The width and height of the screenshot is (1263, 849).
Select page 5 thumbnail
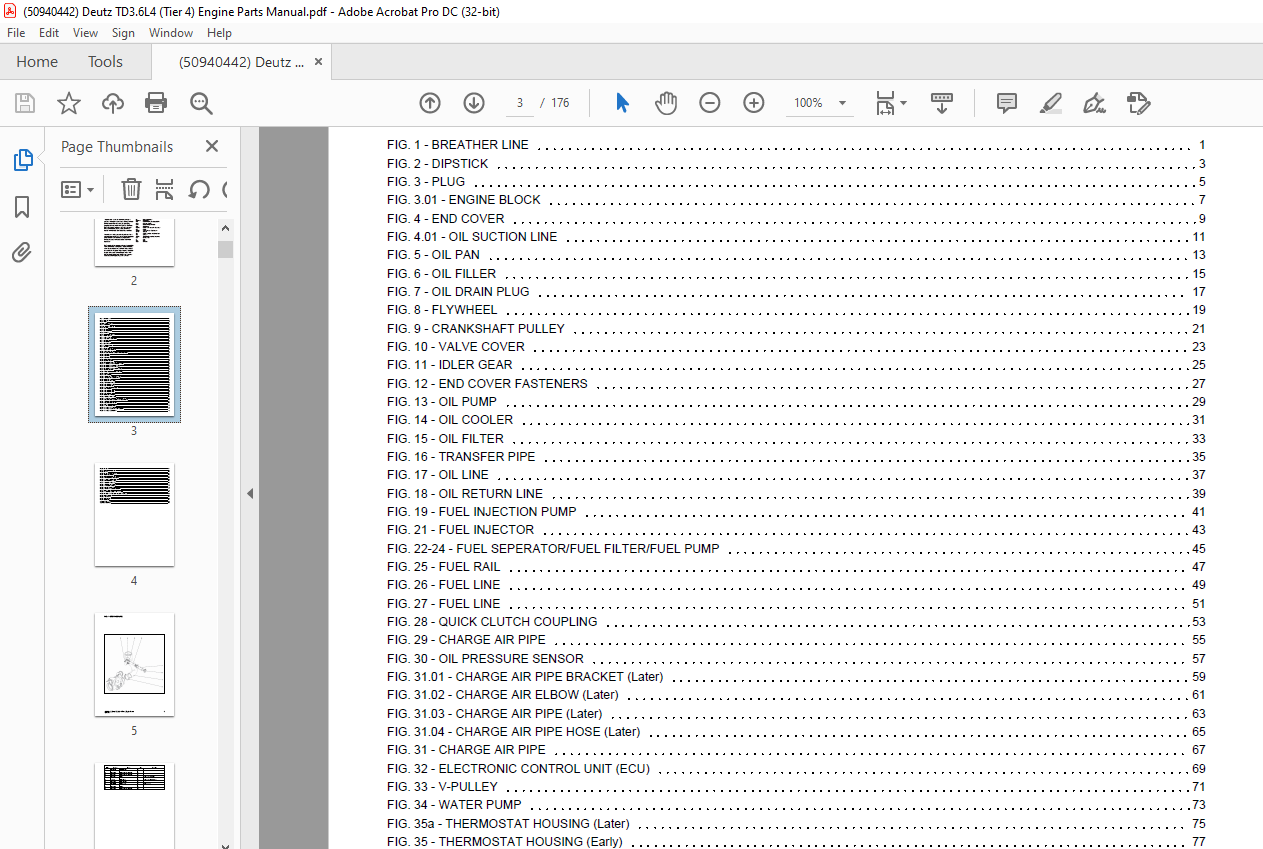pos(134,664)
